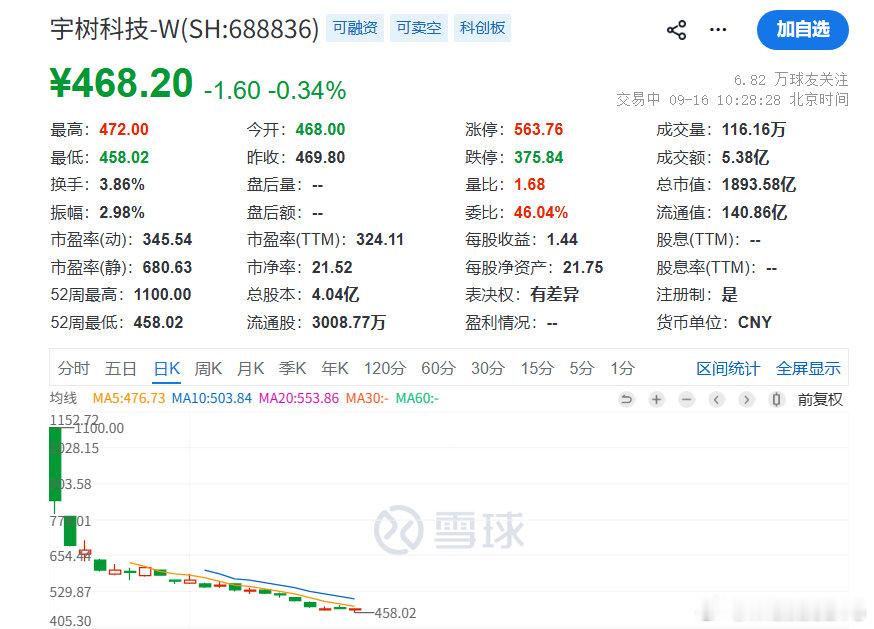Screen dimensions: 874x629
Task: Click the MA30 indicator label
Action: 367,398
